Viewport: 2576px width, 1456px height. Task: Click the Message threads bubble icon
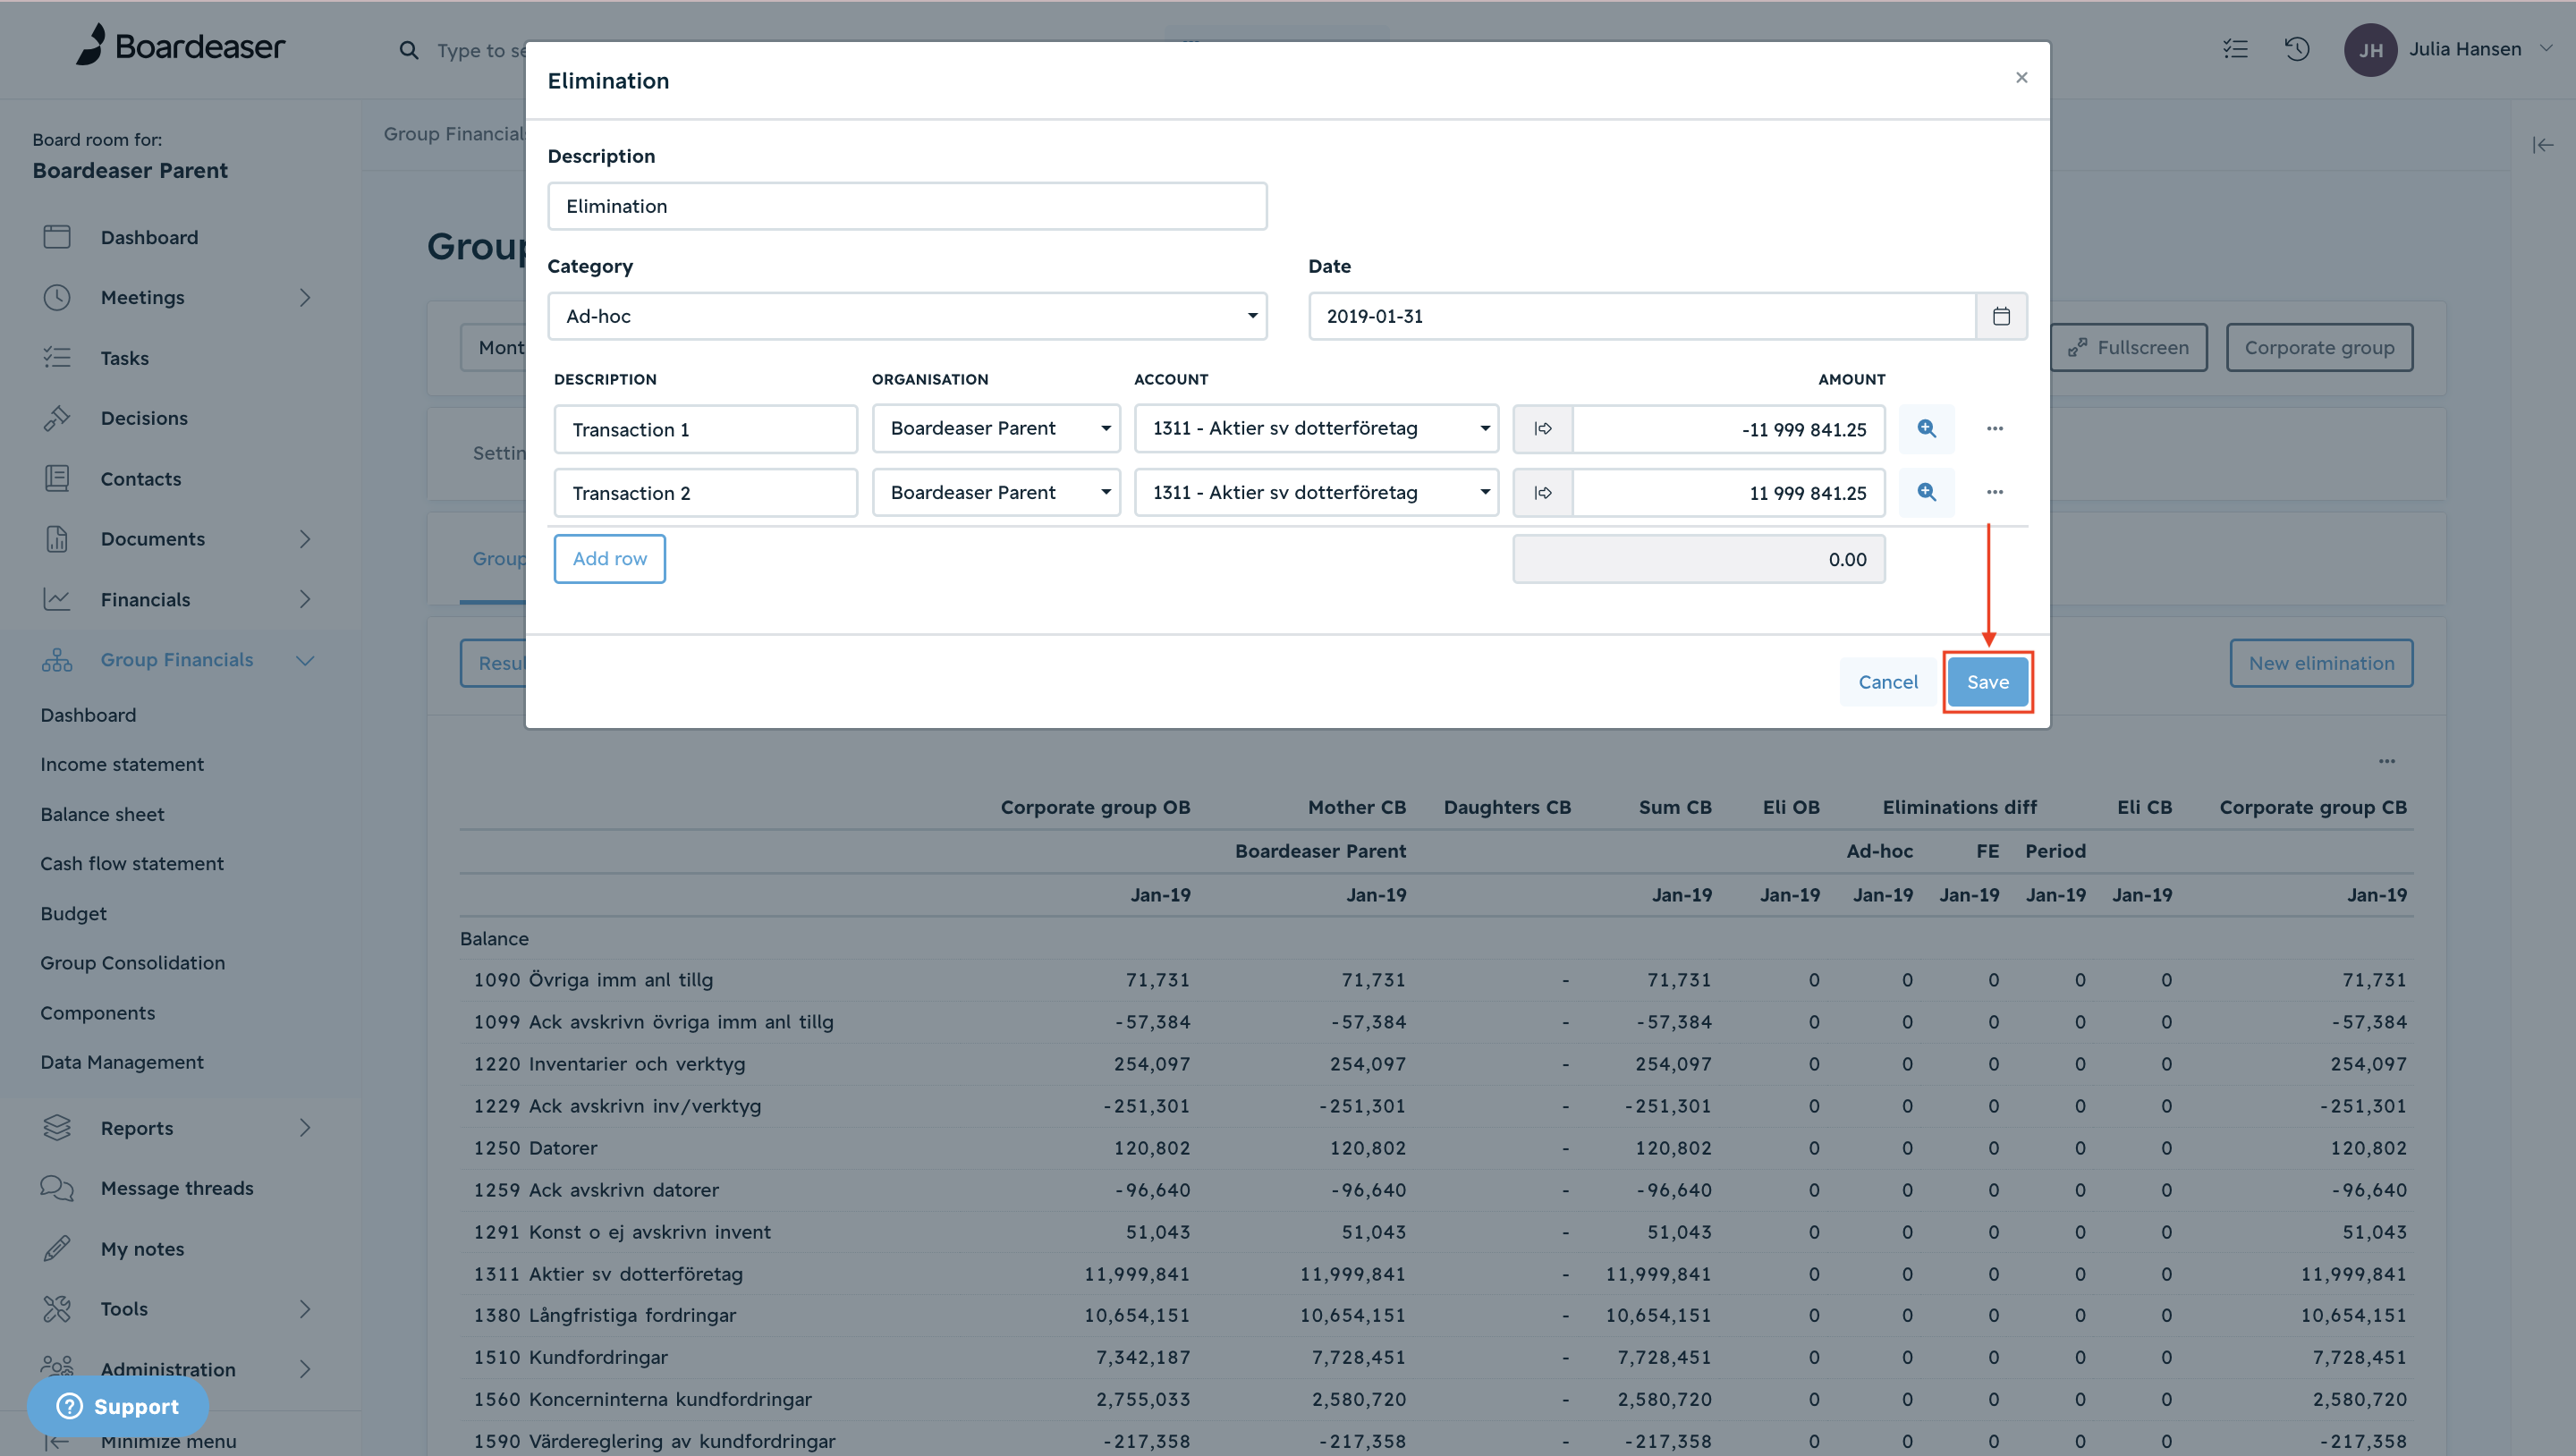pyautogui.click(x=57, y=1188)
